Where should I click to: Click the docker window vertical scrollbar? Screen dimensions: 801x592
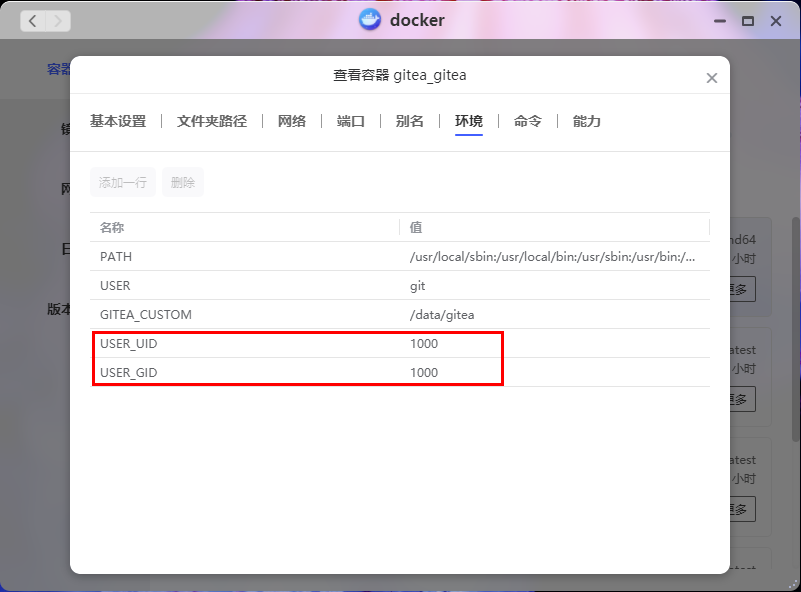796,329
